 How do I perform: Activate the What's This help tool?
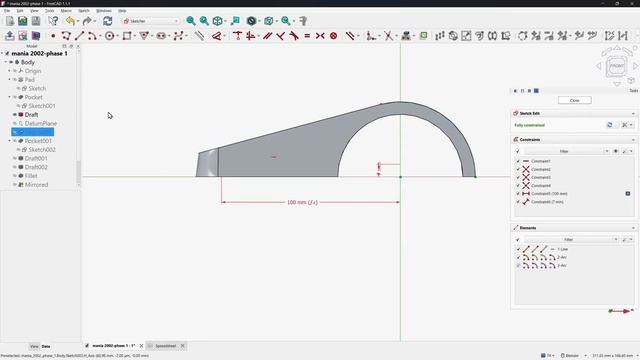(53, 21)
